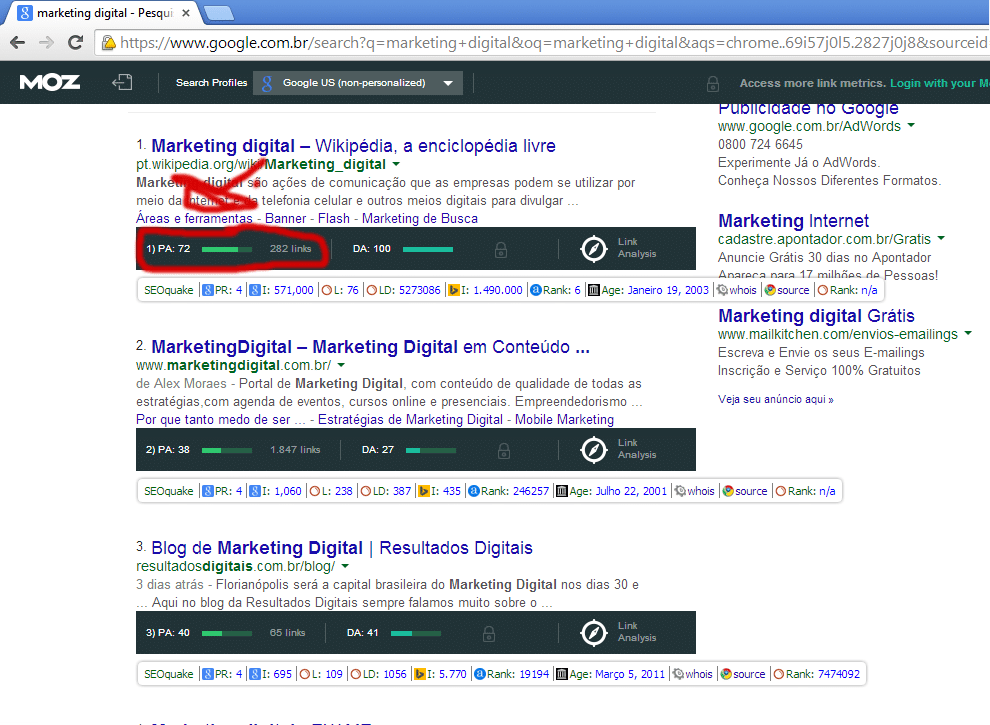Click Bing index I: 1.490.000 value
Viewport: 990px width, 725px height.
(x=486, y=290)
